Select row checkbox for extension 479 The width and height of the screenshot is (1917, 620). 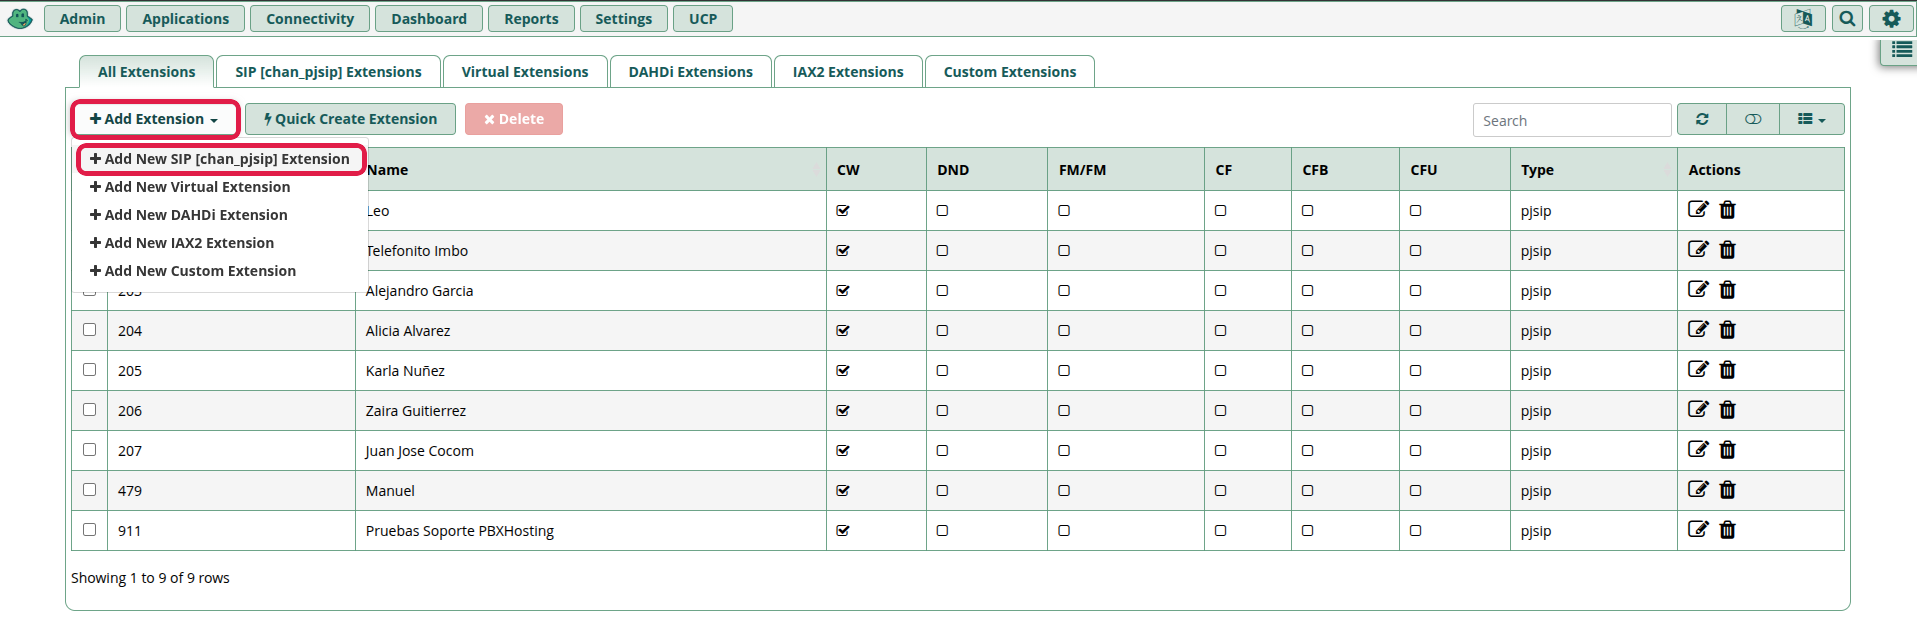[x=89, y=489]
